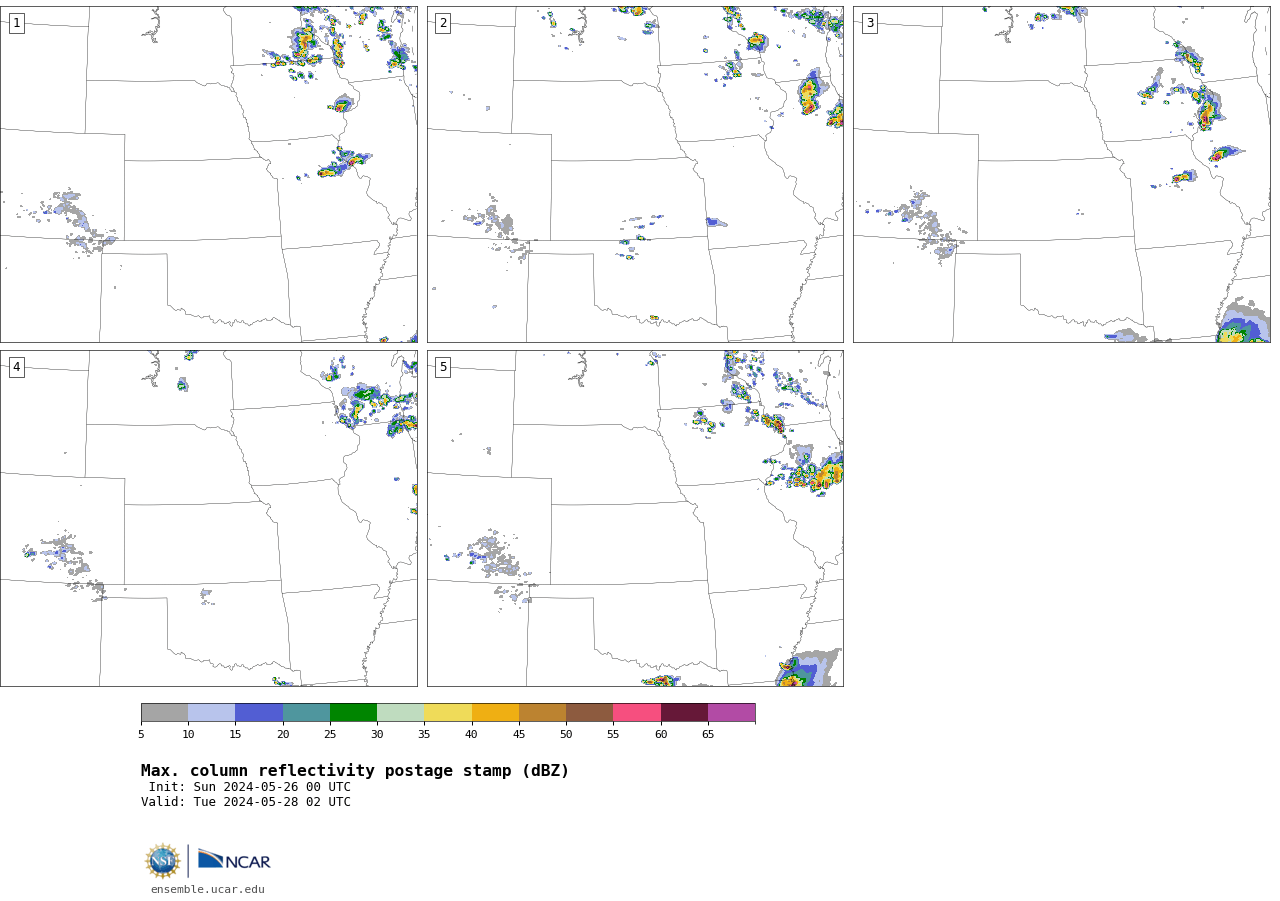The image size is (1280, 901).
Task: Click the NCAR logo
Action: click(234, 860)
